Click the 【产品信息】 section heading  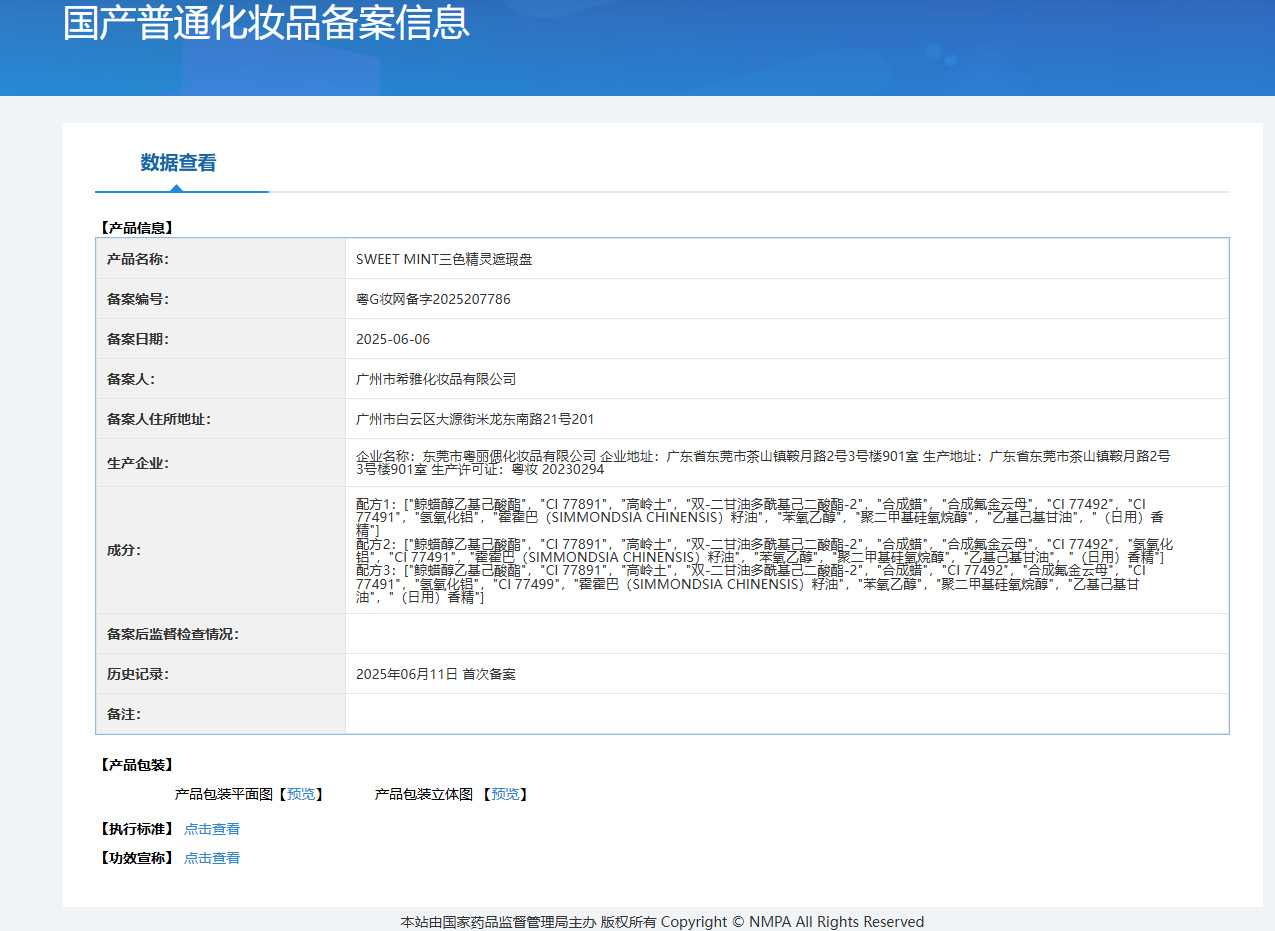tap(136, 228)
